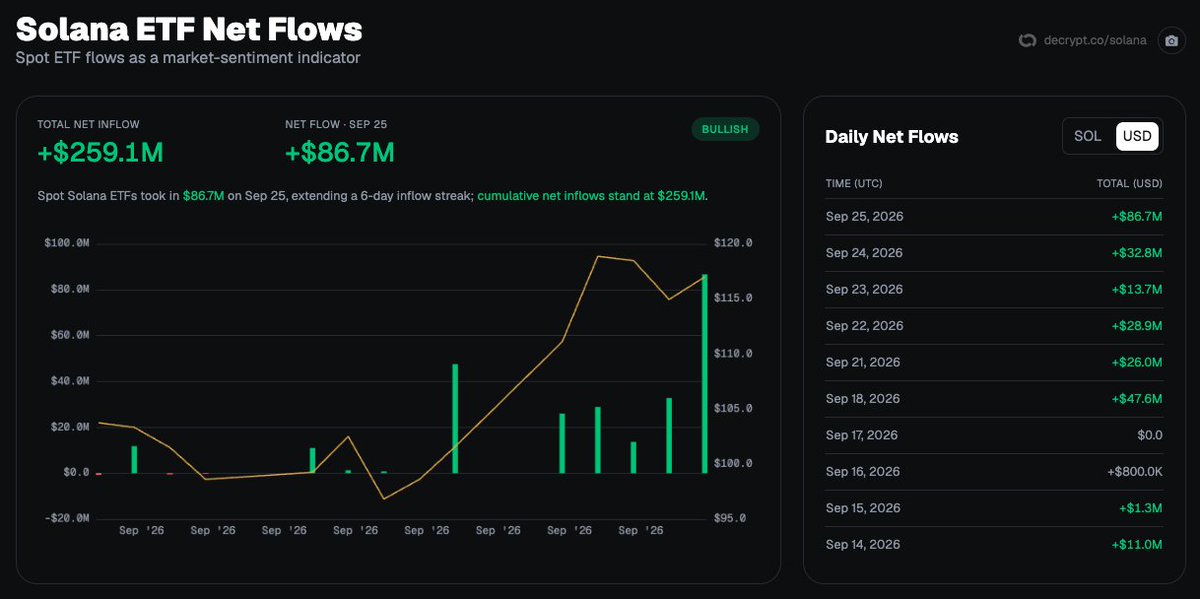Click the BULLISH sentiment badge
The height and width of the screenshot is (599, 1200).
pyautogui.click(x=725, y=130)
